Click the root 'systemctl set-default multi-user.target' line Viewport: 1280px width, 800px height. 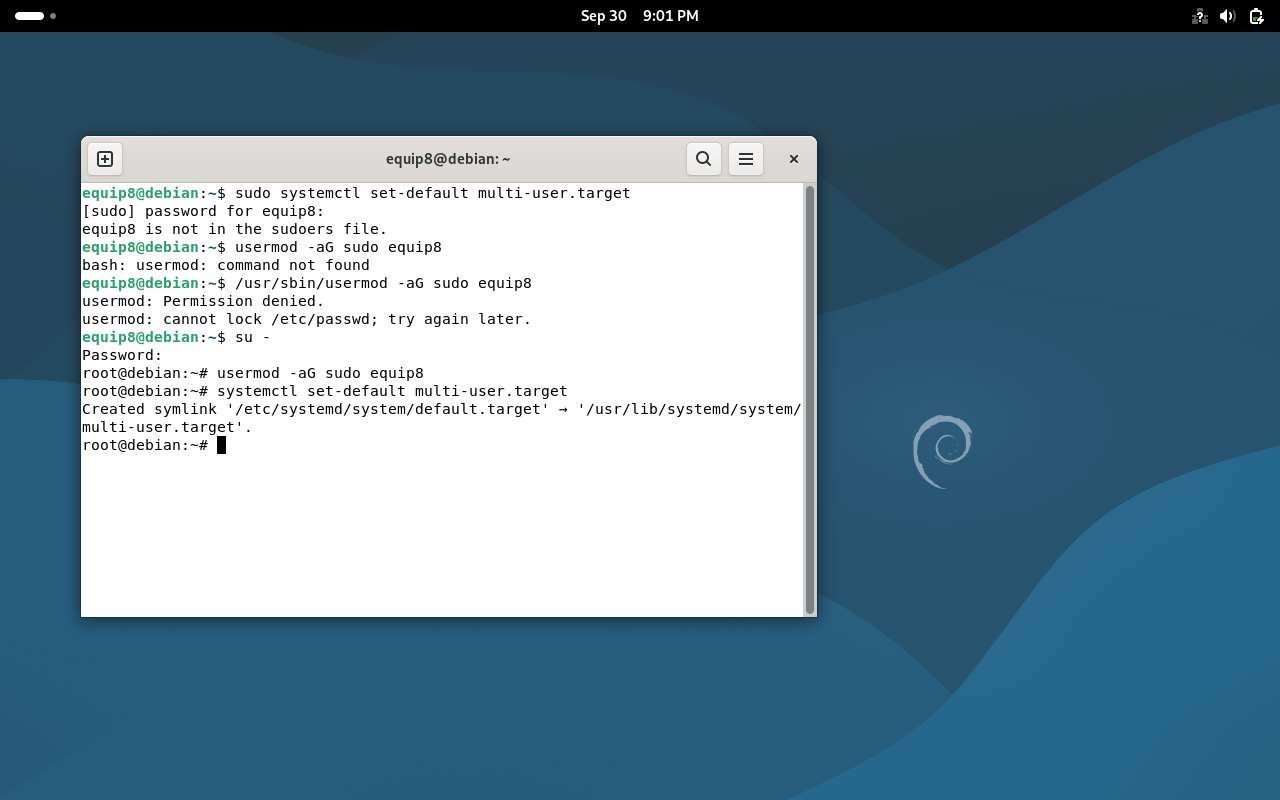pos(325,391)
